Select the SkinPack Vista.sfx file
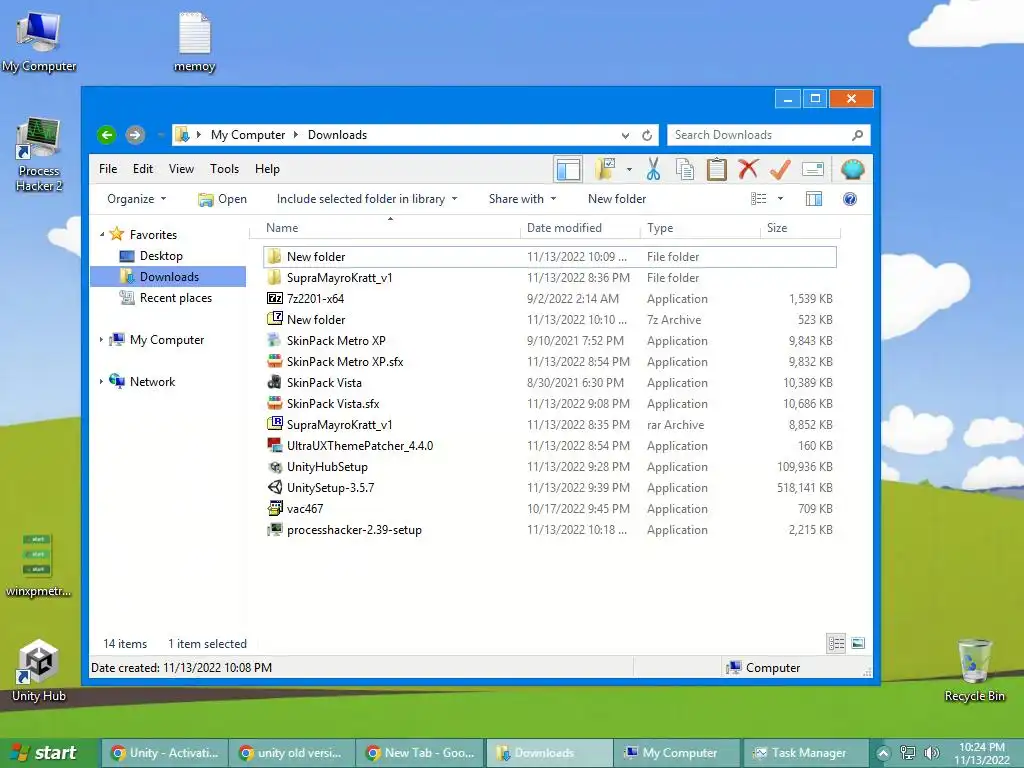 [x=550, y=404]
